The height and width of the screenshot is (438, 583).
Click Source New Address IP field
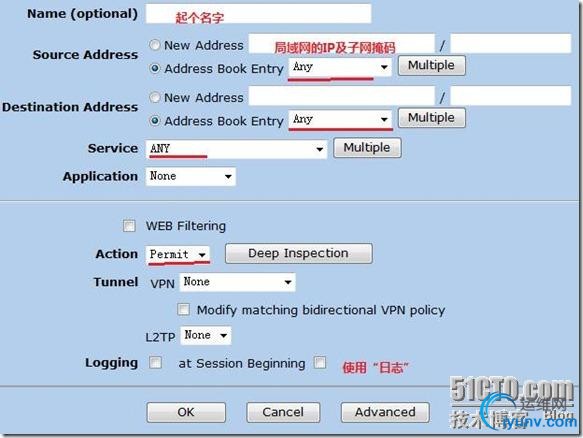click(341, 44)
